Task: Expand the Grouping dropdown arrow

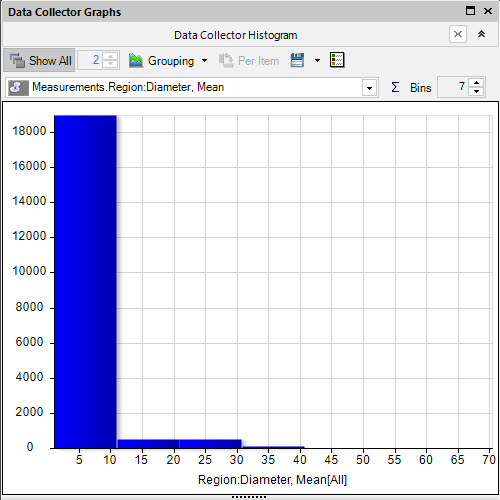Action: pos(204,61)
